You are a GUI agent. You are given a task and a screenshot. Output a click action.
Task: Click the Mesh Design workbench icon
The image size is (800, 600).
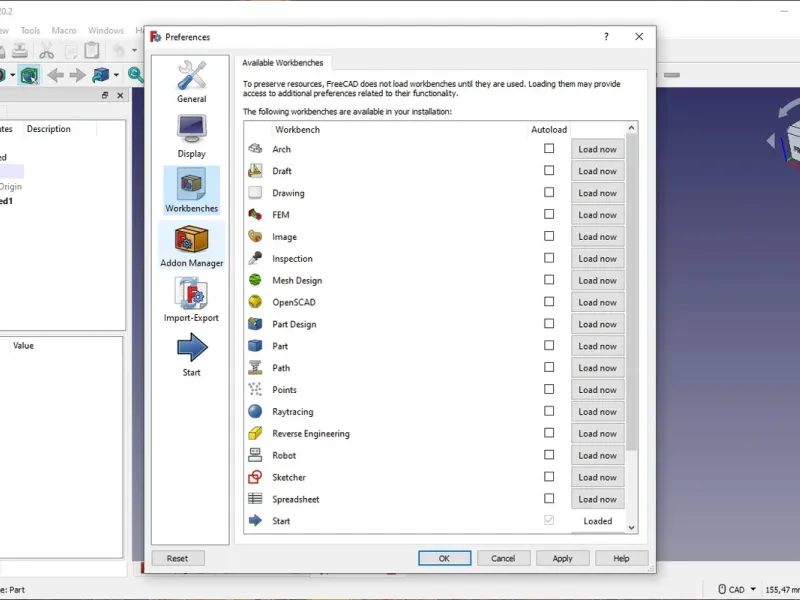pos(255,280)
